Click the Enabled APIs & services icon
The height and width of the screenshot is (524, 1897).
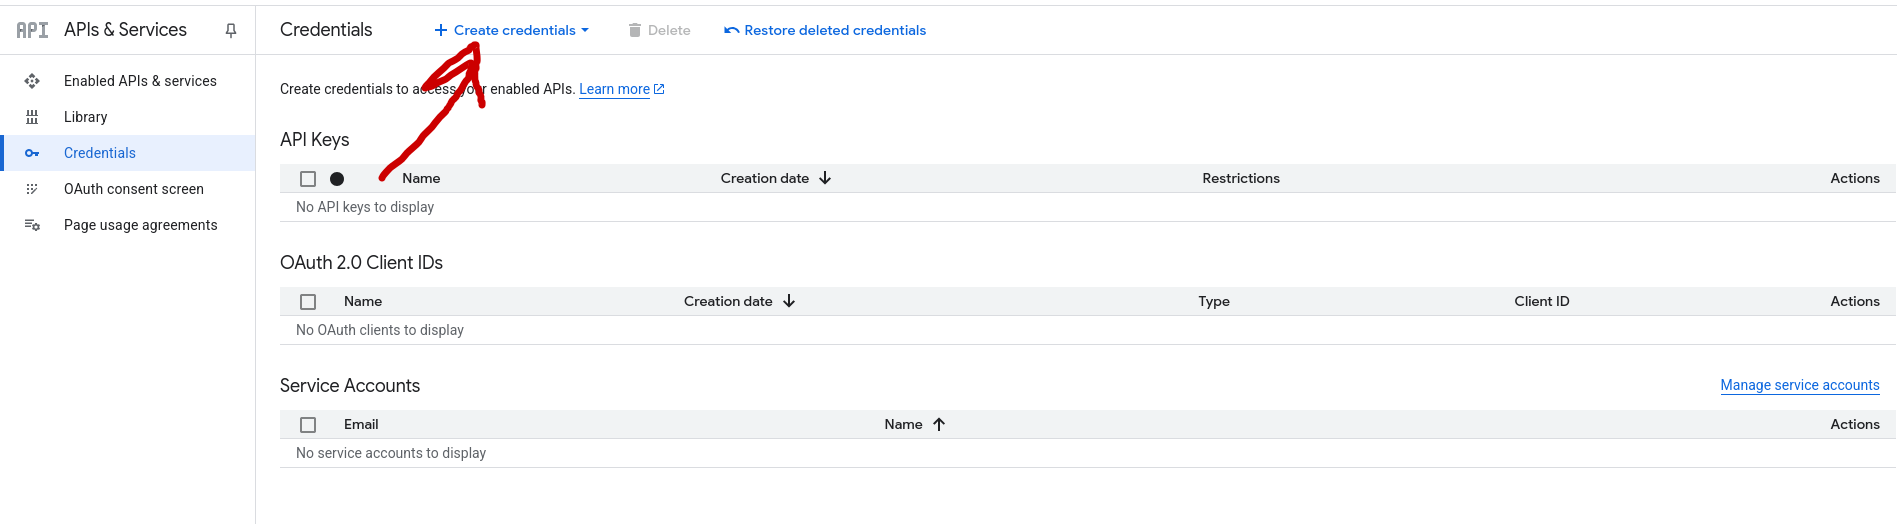pyautogui.click(x=32, y=81)
